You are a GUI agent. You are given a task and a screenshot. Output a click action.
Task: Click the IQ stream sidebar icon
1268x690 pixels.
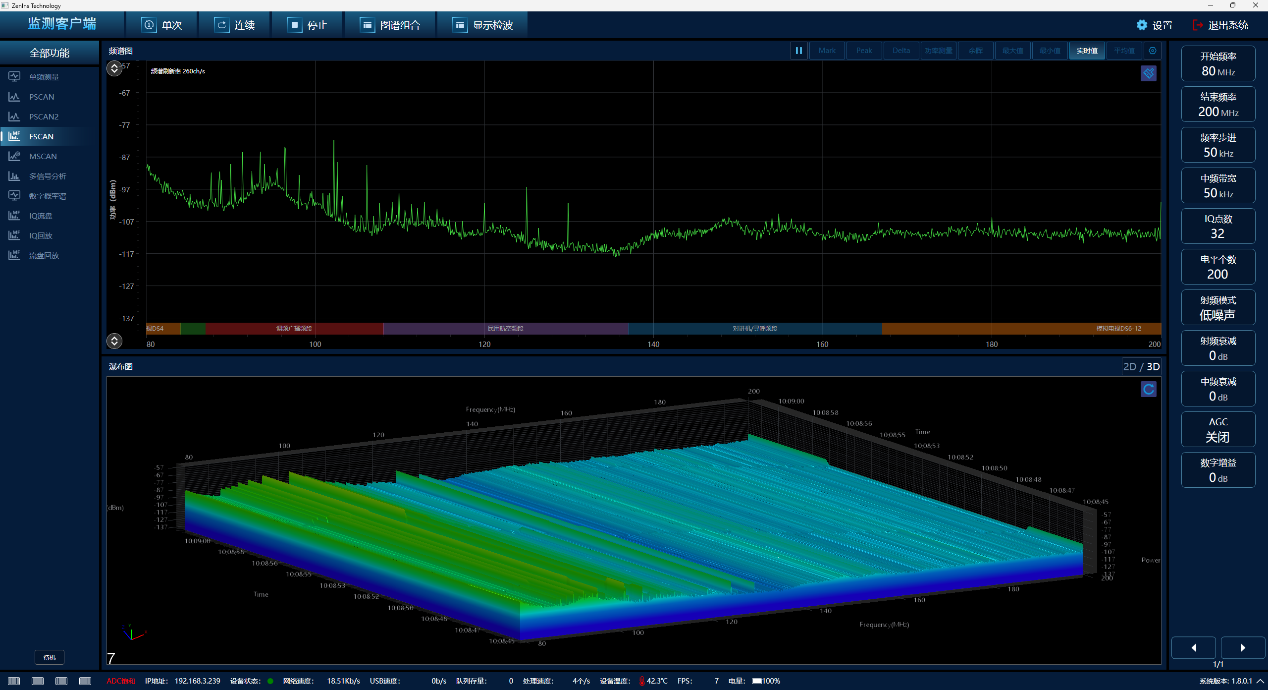tap(14, 215)
